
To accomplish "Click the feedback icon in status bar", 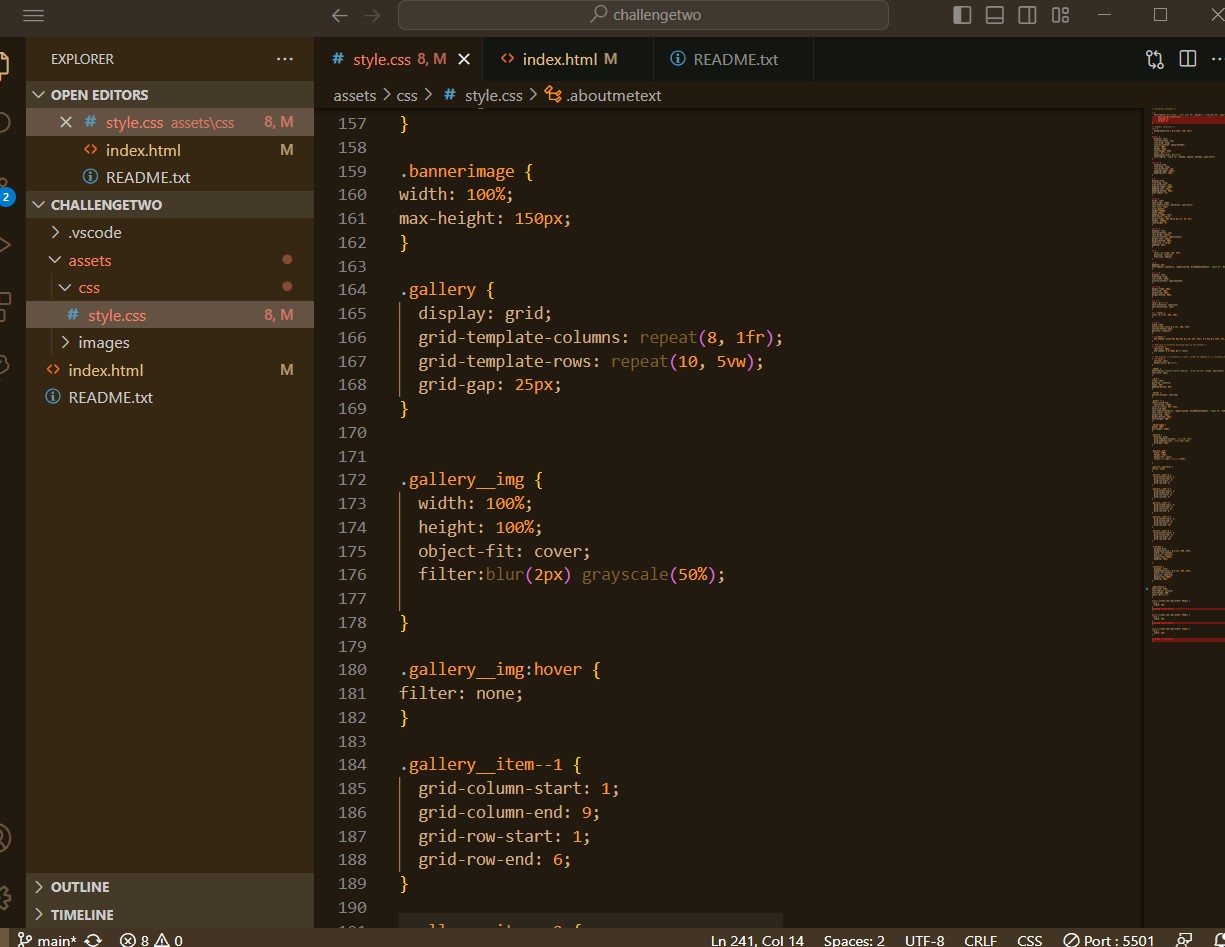I will pyautogui.click(x=1183, y=940).
